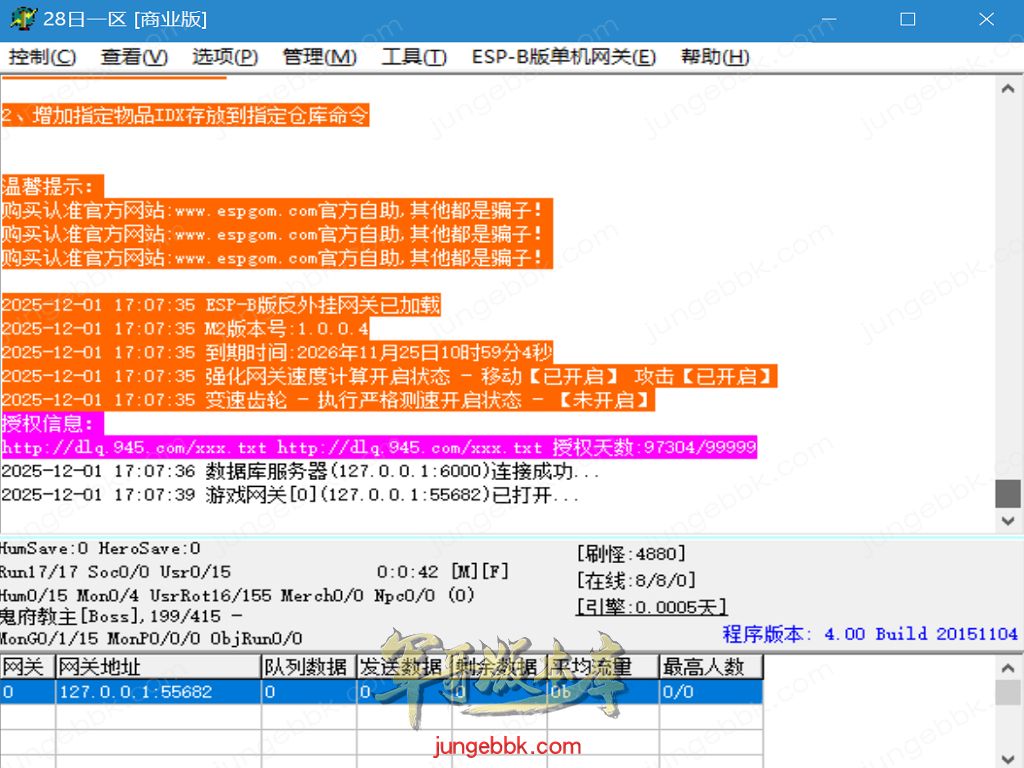Viewport: 1024px width, 768px height.
Task: Click the 引擎:0.0005天 status label
Action: pos(651,607)
